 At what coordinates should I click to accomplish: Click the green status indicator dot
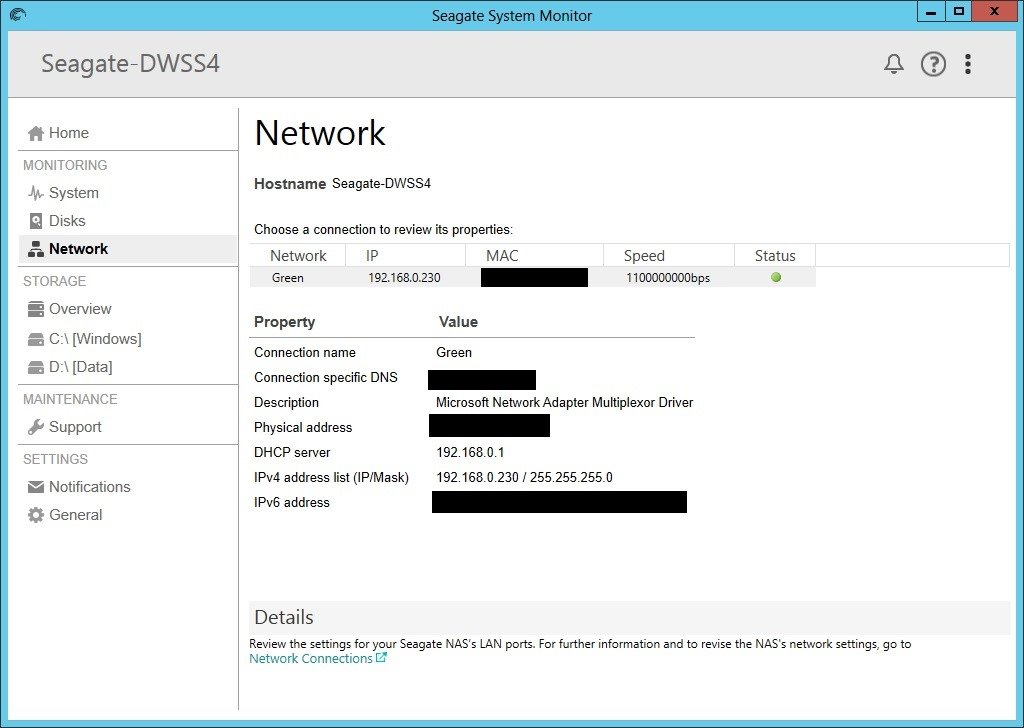(776, 277)
